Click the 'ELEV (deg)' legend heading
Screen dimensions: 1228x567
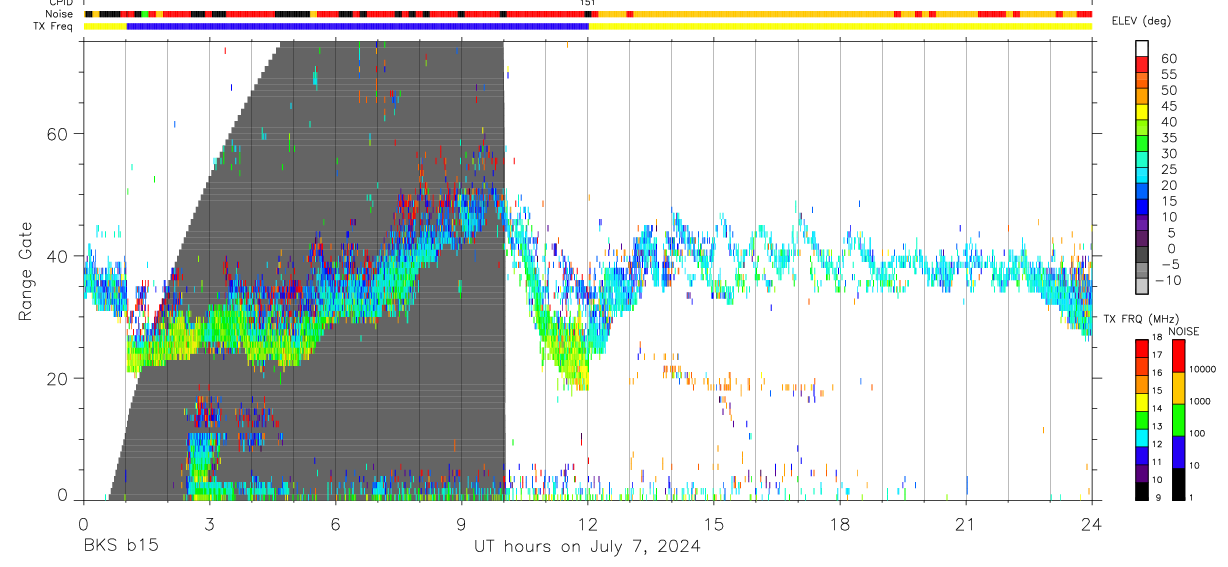coord(1141,22)
